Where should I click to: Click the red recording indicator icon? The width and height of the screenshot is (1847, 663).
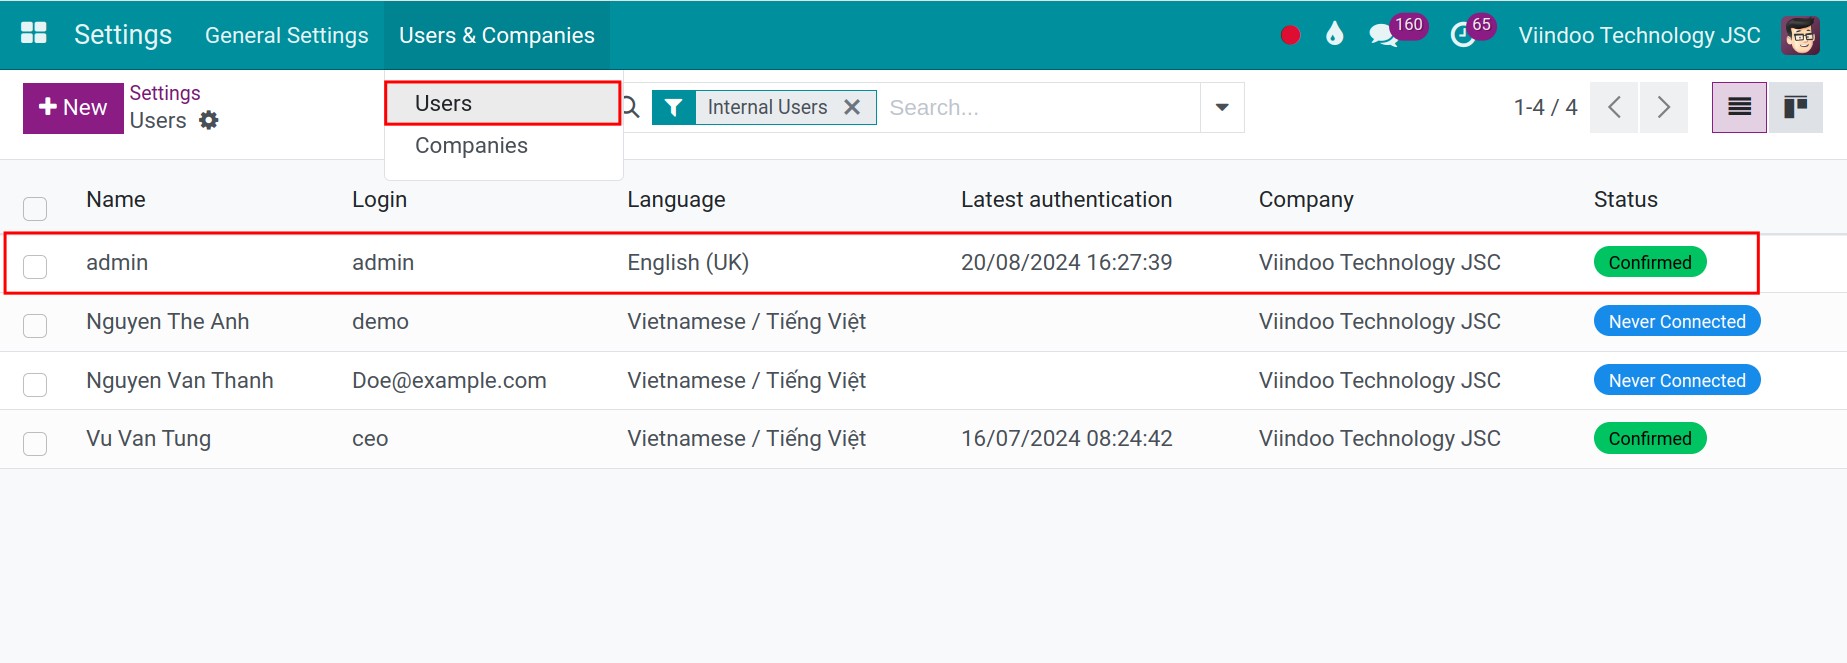tap(1290, 35)
